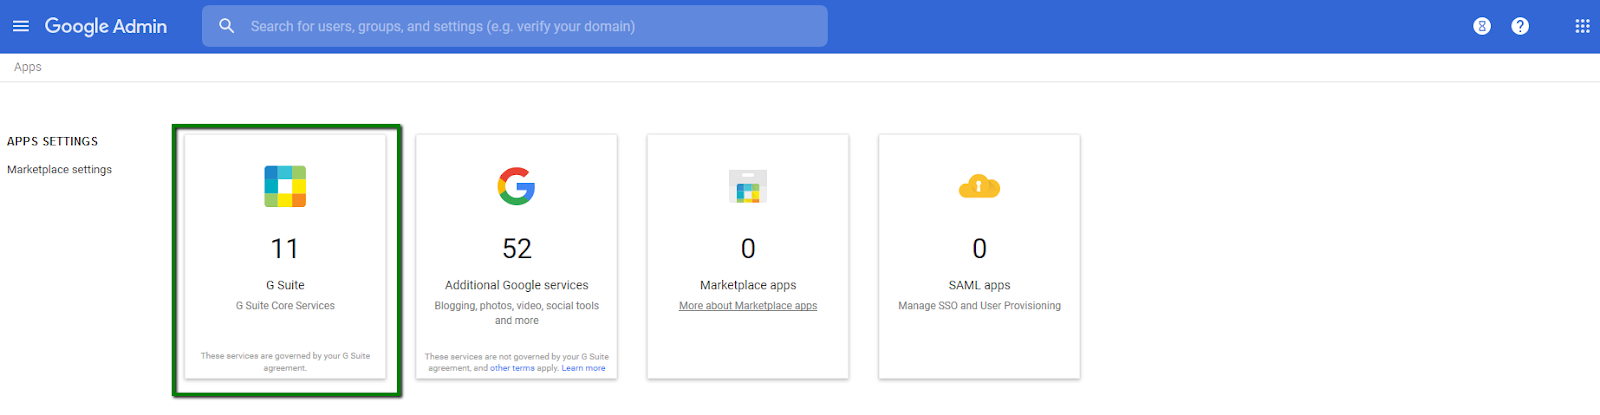1600x415 pixels.
Task: Click the Marketplace apps 0 count
Action: (x=748, y=248)
